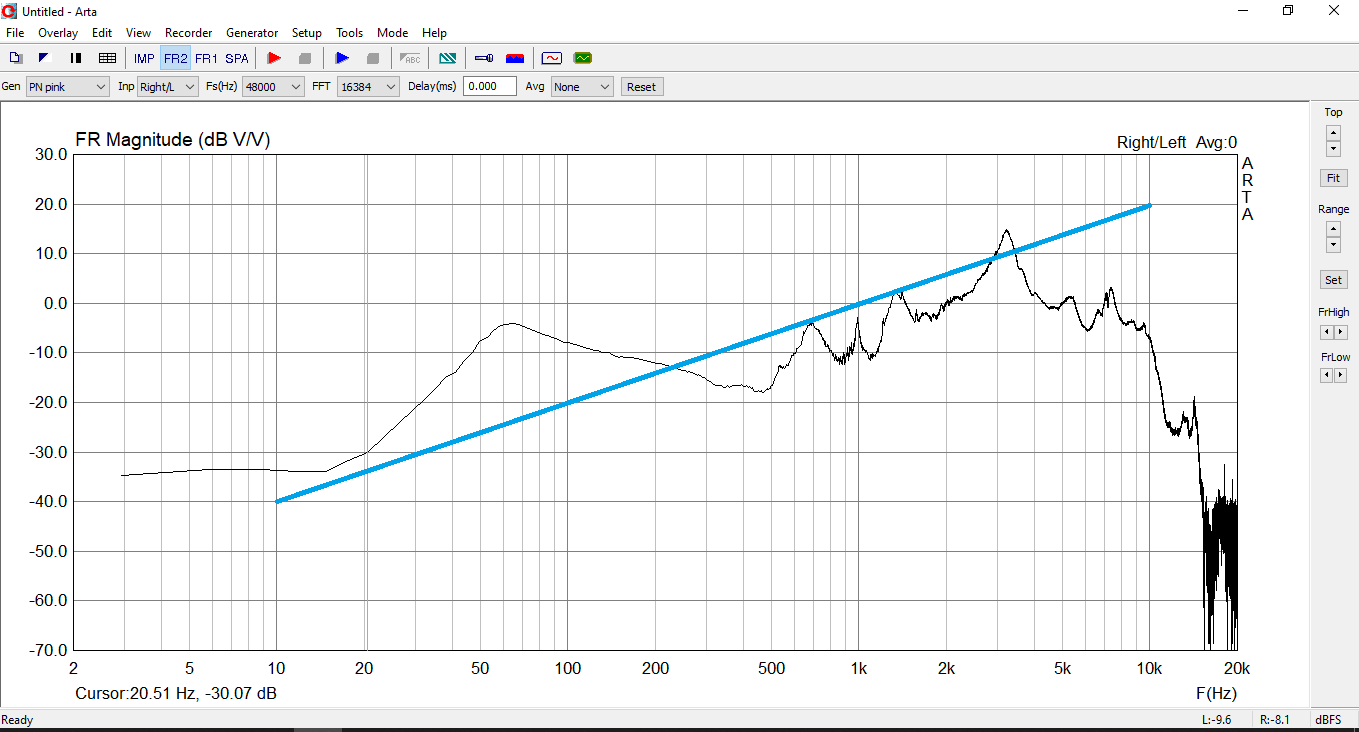Click the L:-9.6 status bar level
The height and width of the screenshot is (732, 1359).
[x=1216, y=720]
